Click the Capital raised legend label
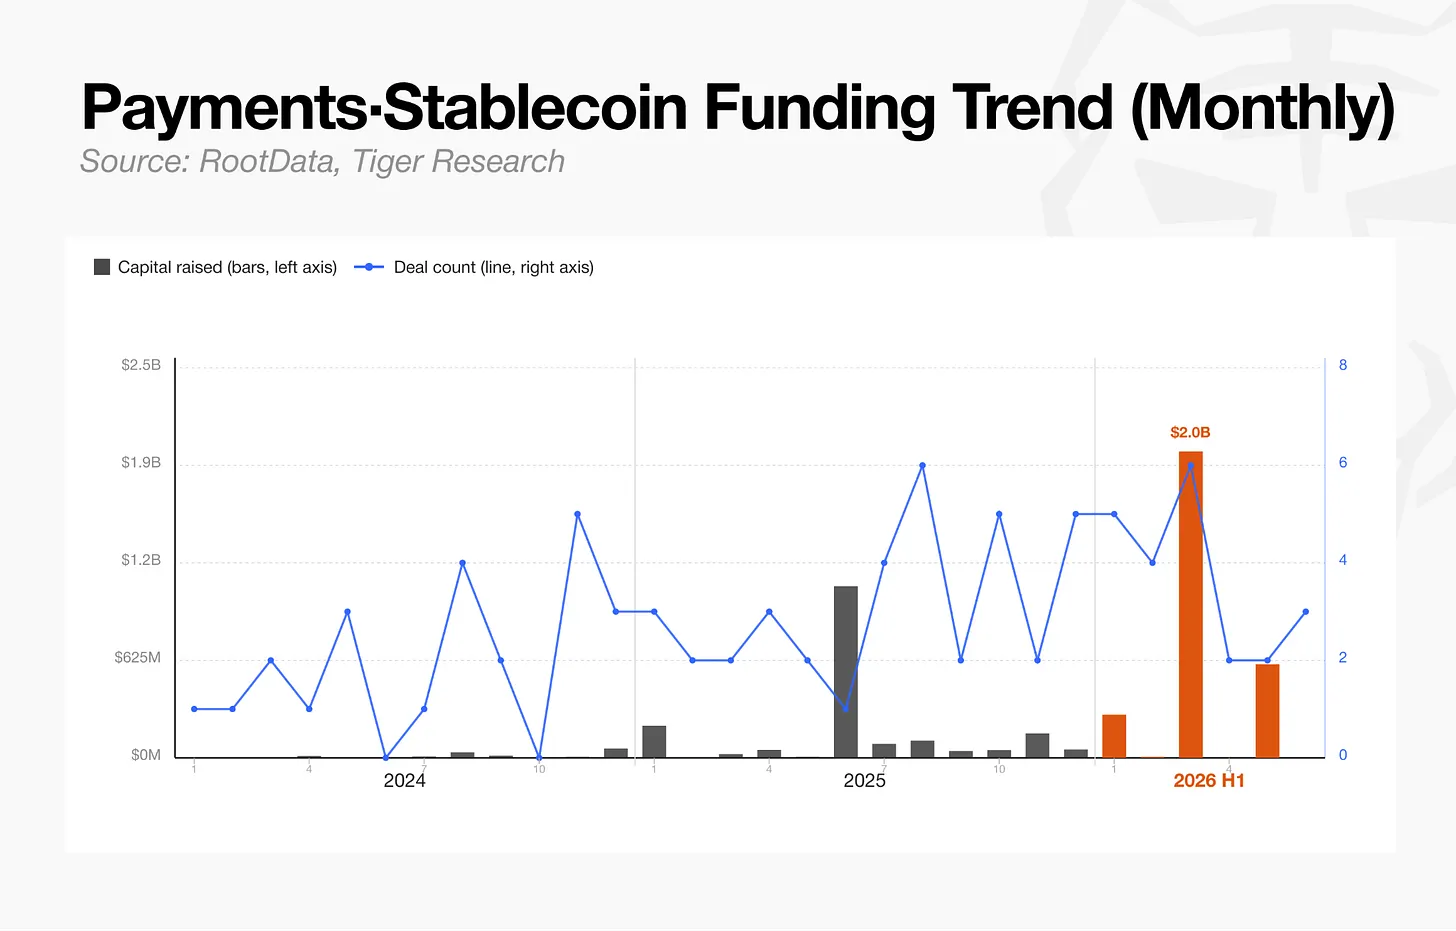This screenshot has height=931, width=1456. [227, 267]
